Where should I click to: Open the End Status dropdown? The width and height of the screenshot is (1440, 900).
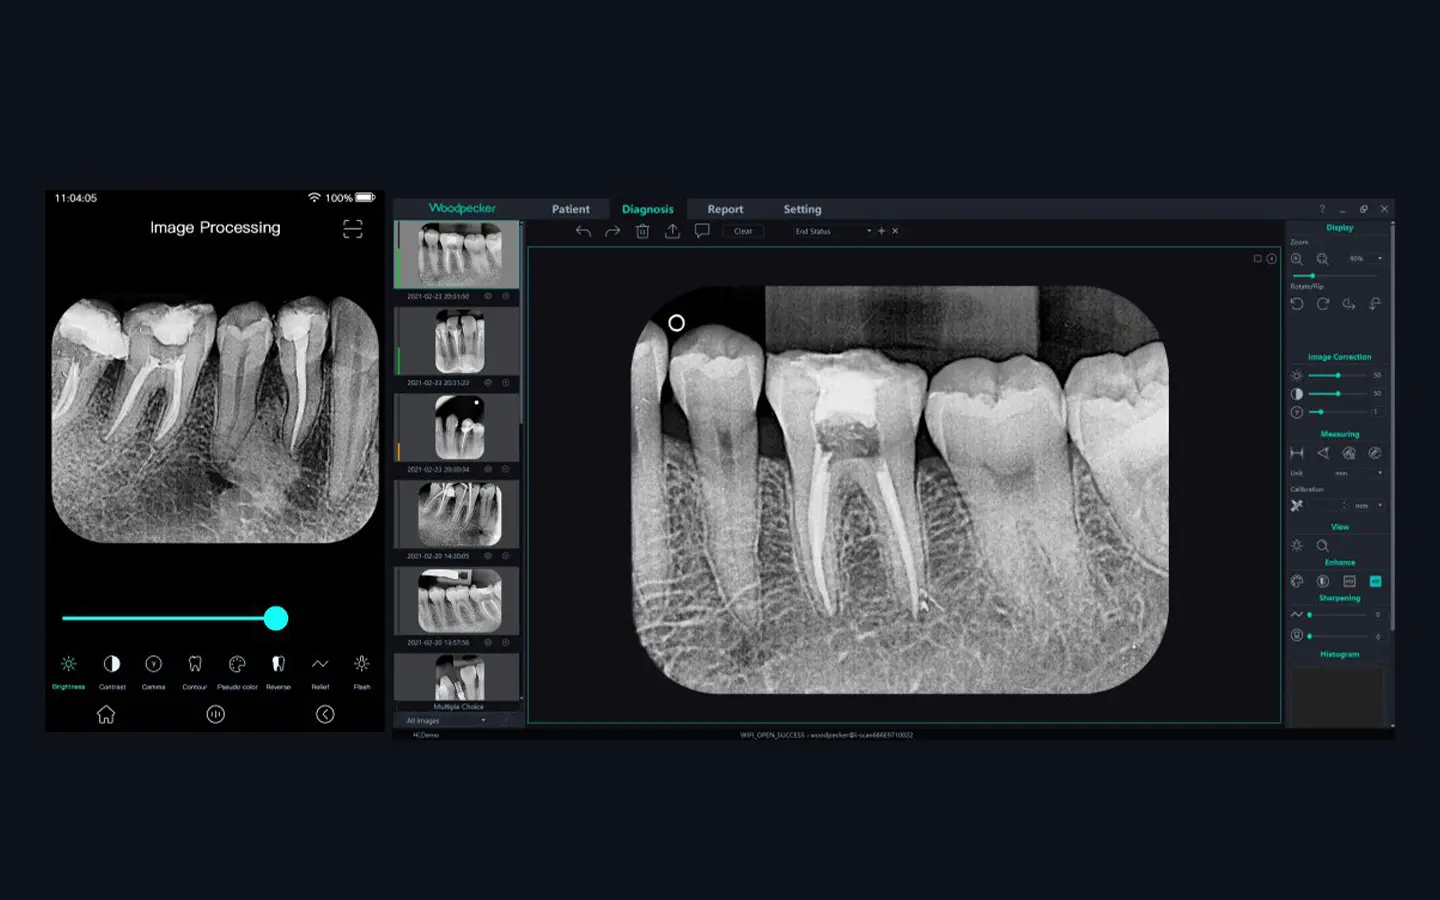832,231
